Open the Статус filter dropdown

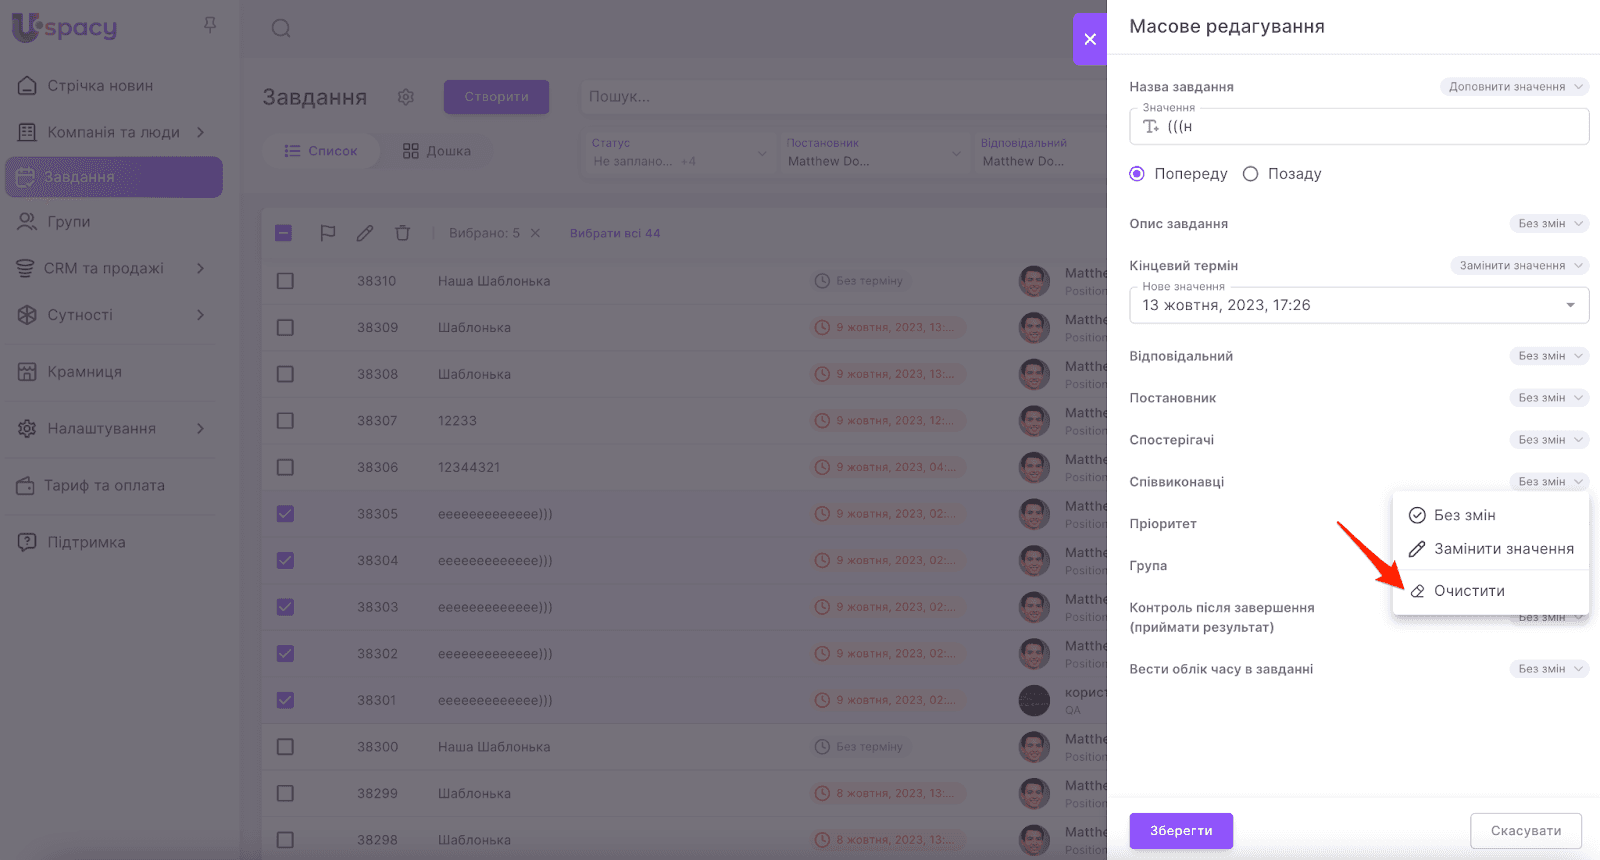click(680, 152)
